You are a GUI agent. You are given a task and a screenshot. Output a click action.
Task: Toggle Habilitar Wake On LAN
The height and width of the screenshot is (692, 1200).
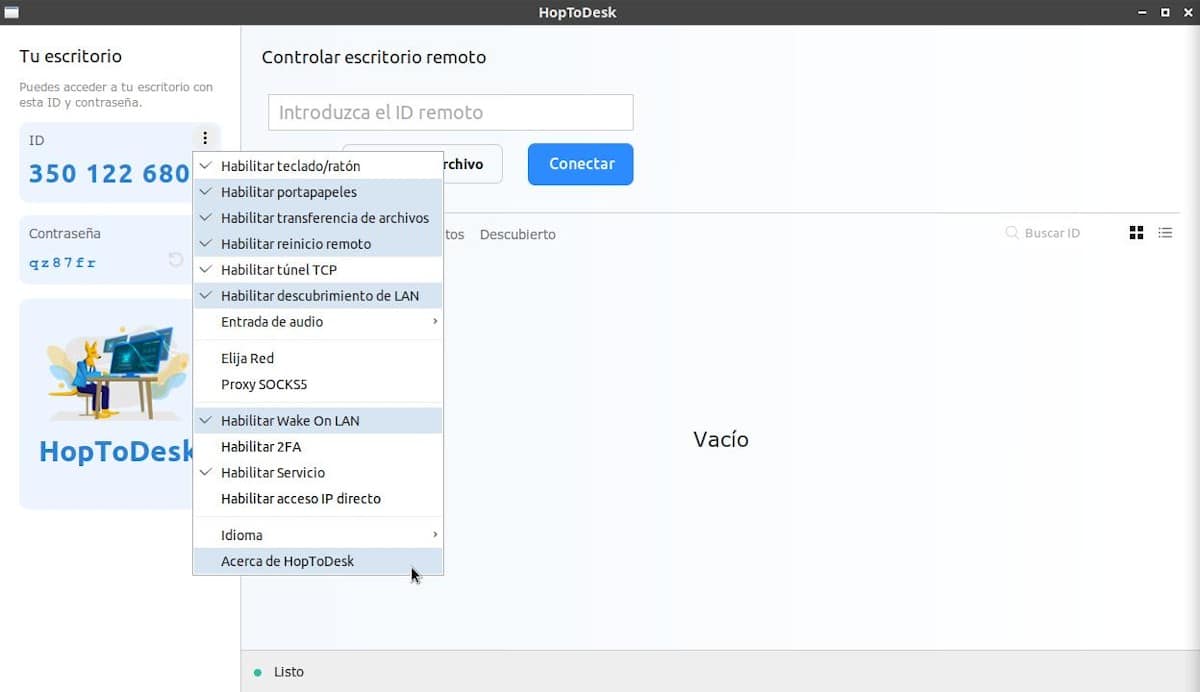[x=318, y=421]
